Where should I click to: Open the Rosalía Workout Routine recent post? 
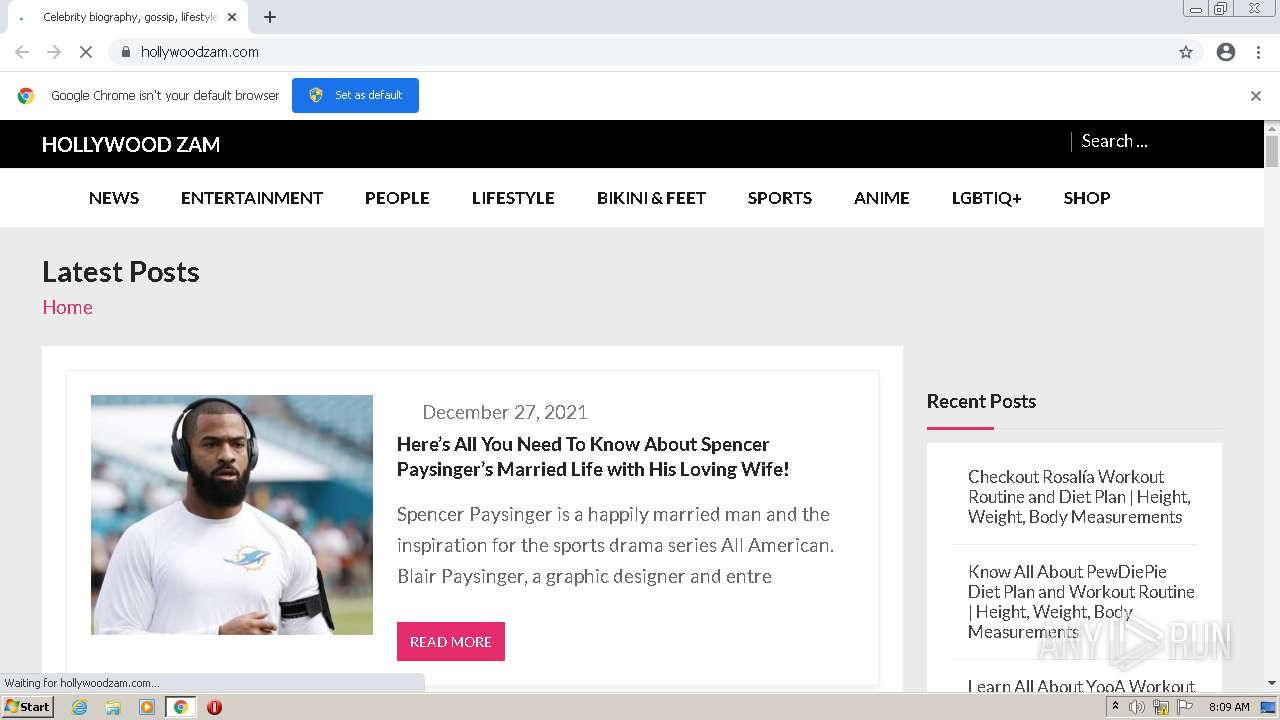pyautogui.click(x=1078, y=497)
